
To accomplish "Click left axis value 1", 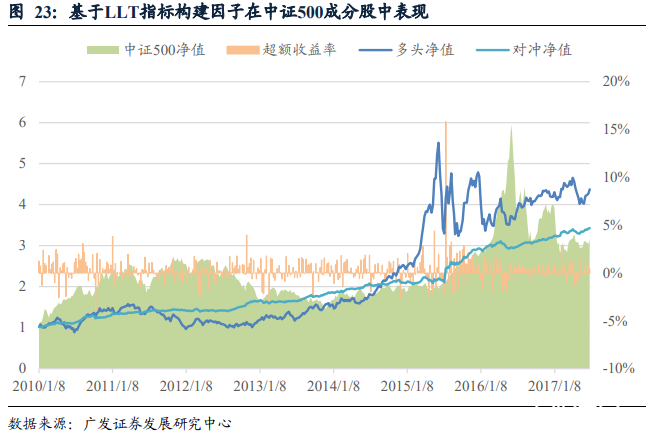I will [x=22, y=327].
